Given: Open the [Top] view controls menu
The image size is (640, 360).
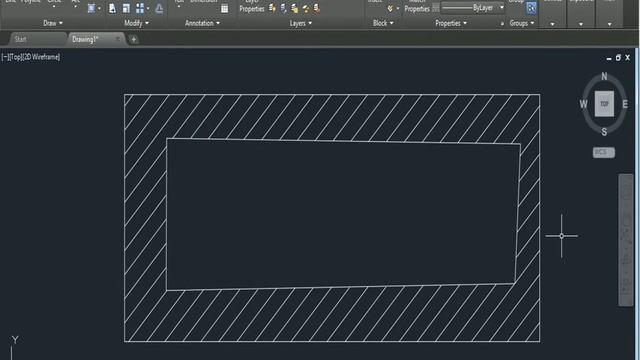Looking at the screenshot, I should pyautogui.click(x=15, y=57).
